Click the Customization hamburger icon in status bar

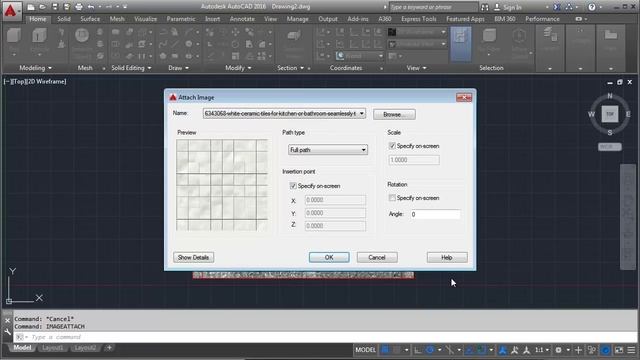tap(631, 350)
